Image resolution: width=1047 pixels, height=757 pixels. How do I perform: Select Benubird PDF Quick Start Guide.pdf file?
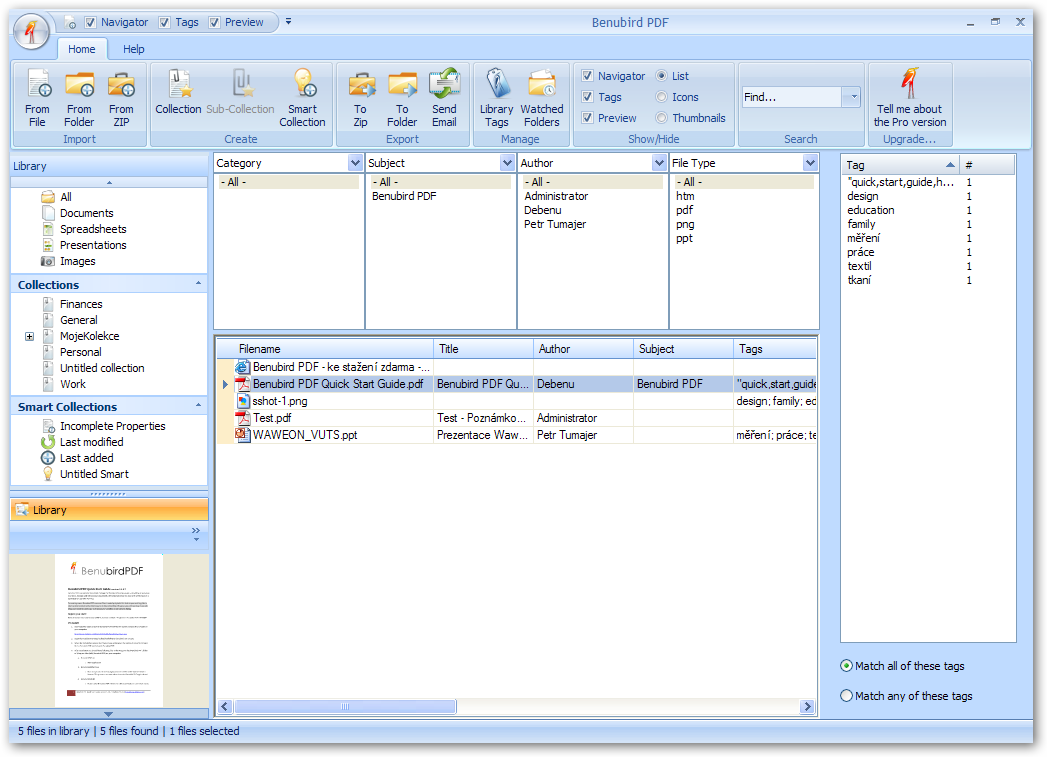pos(338,384)
